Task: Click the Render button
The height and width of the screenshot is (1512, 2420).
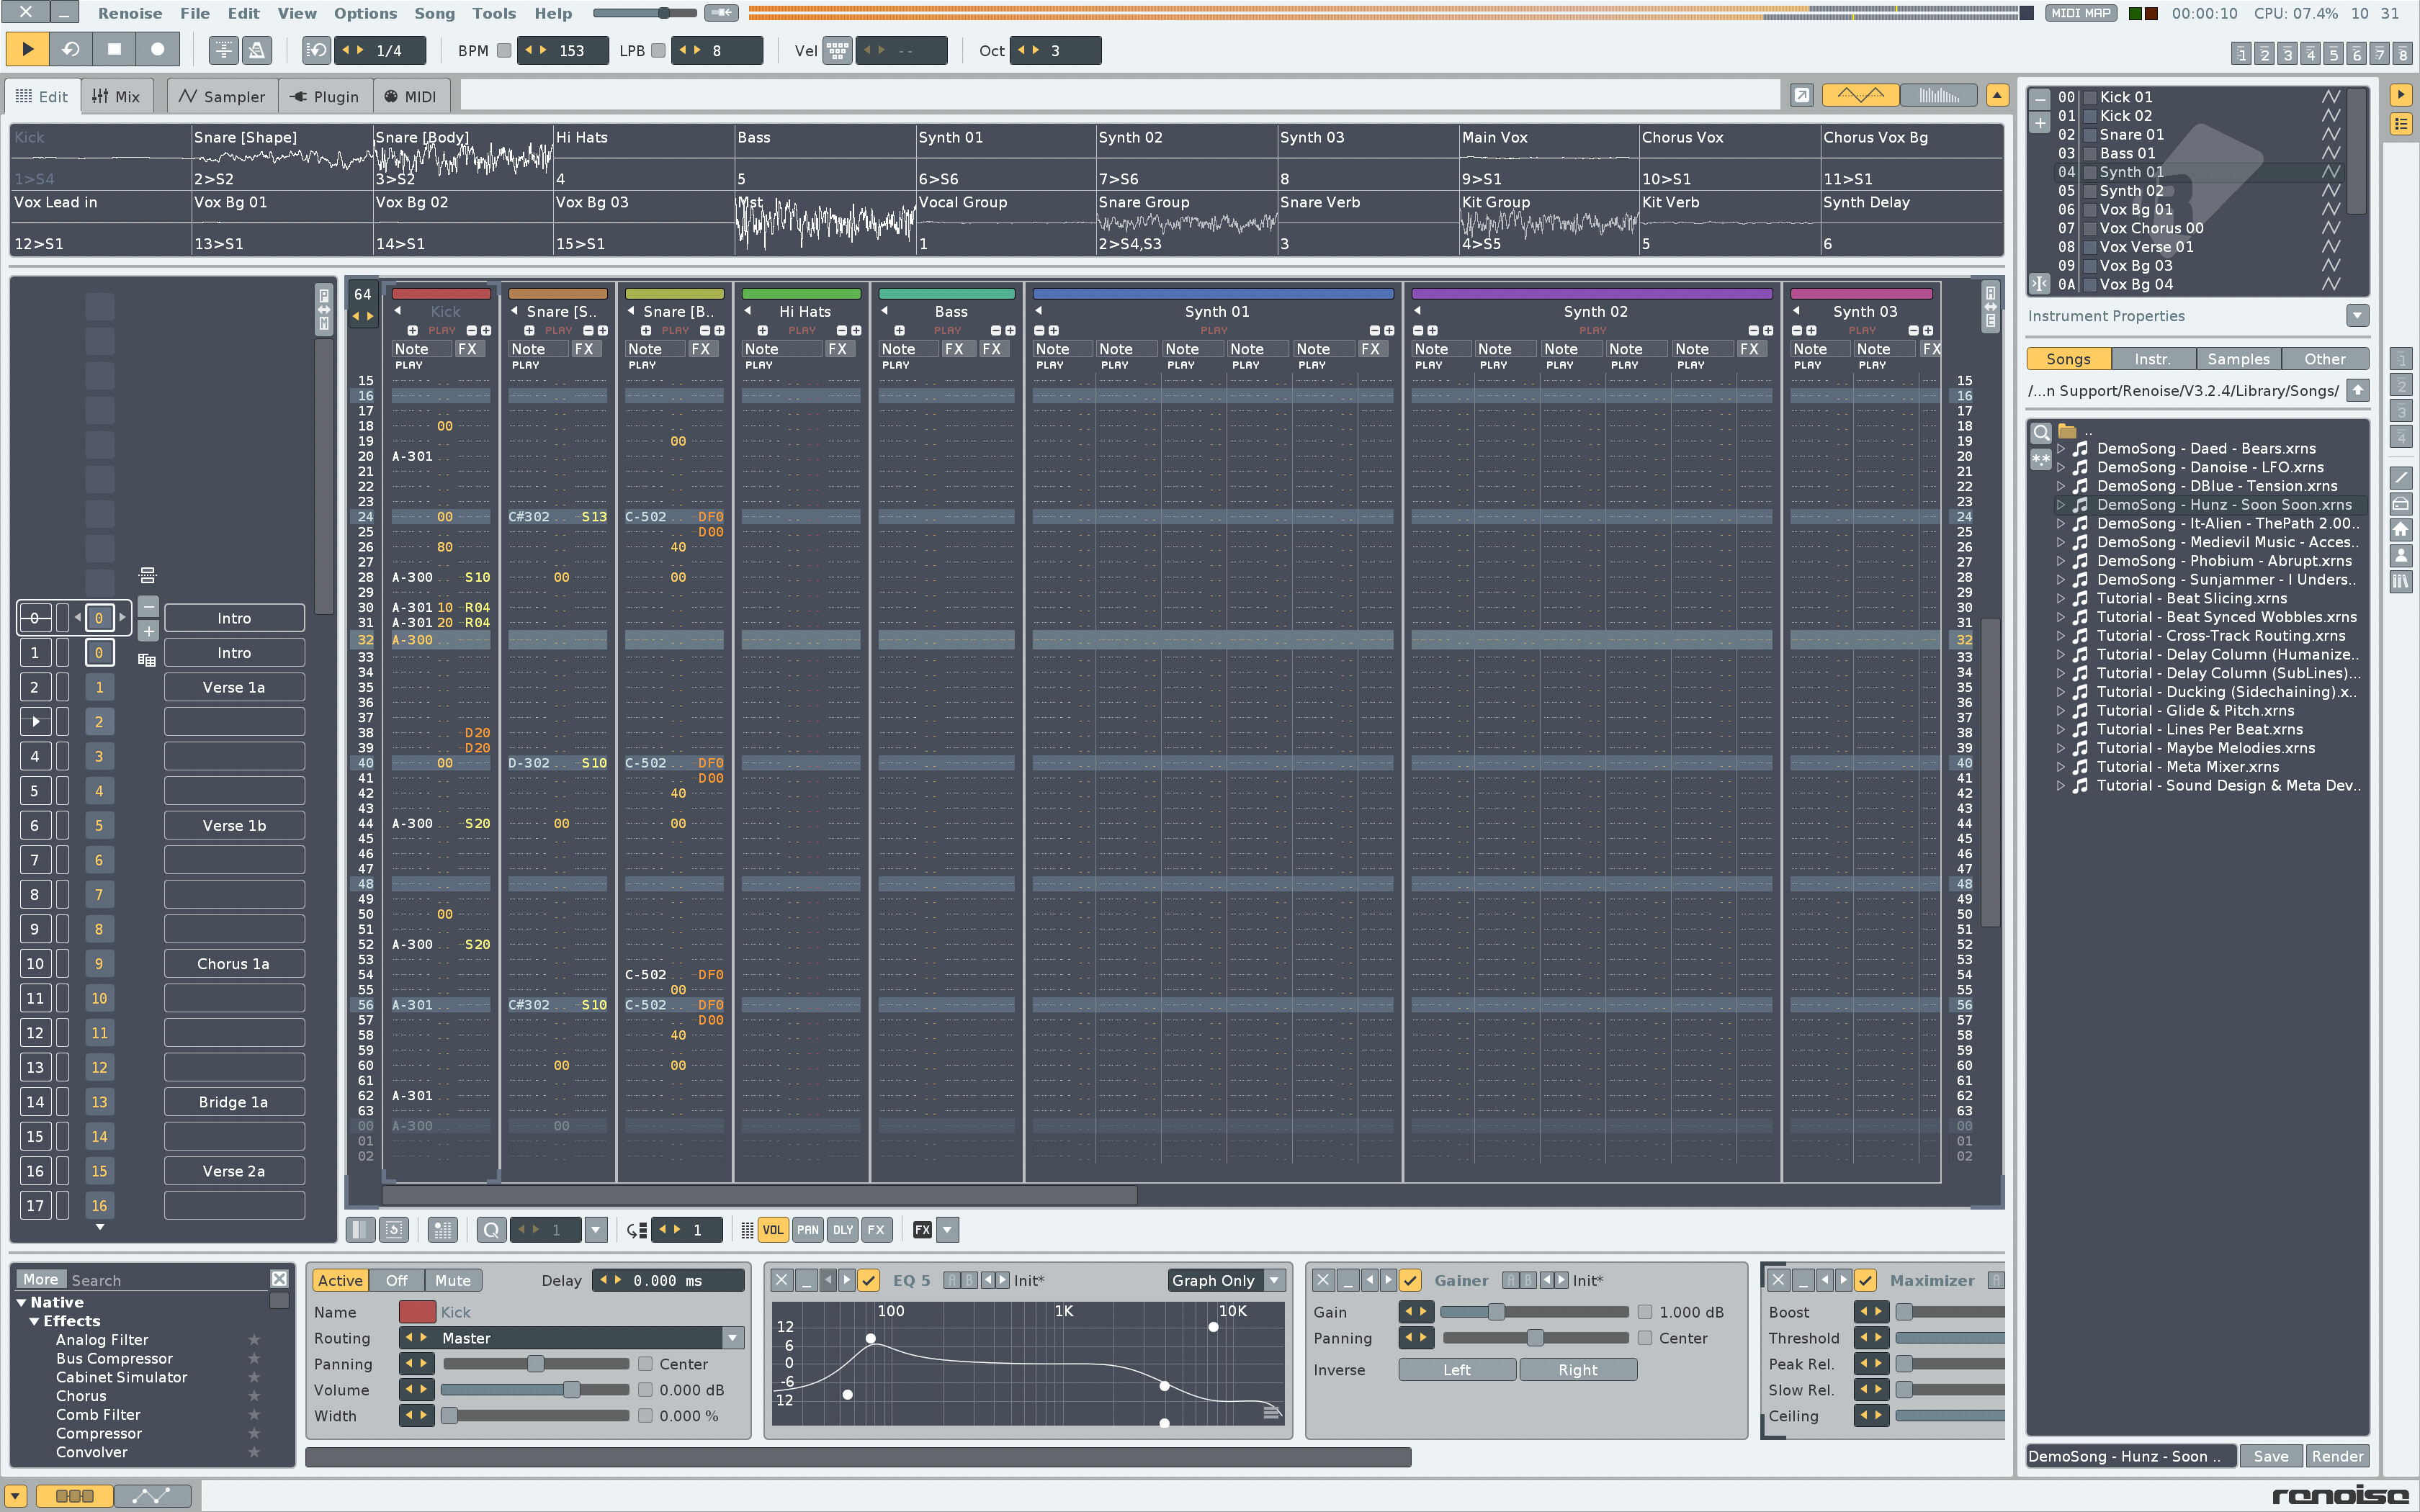Action: [2337, 1456]
